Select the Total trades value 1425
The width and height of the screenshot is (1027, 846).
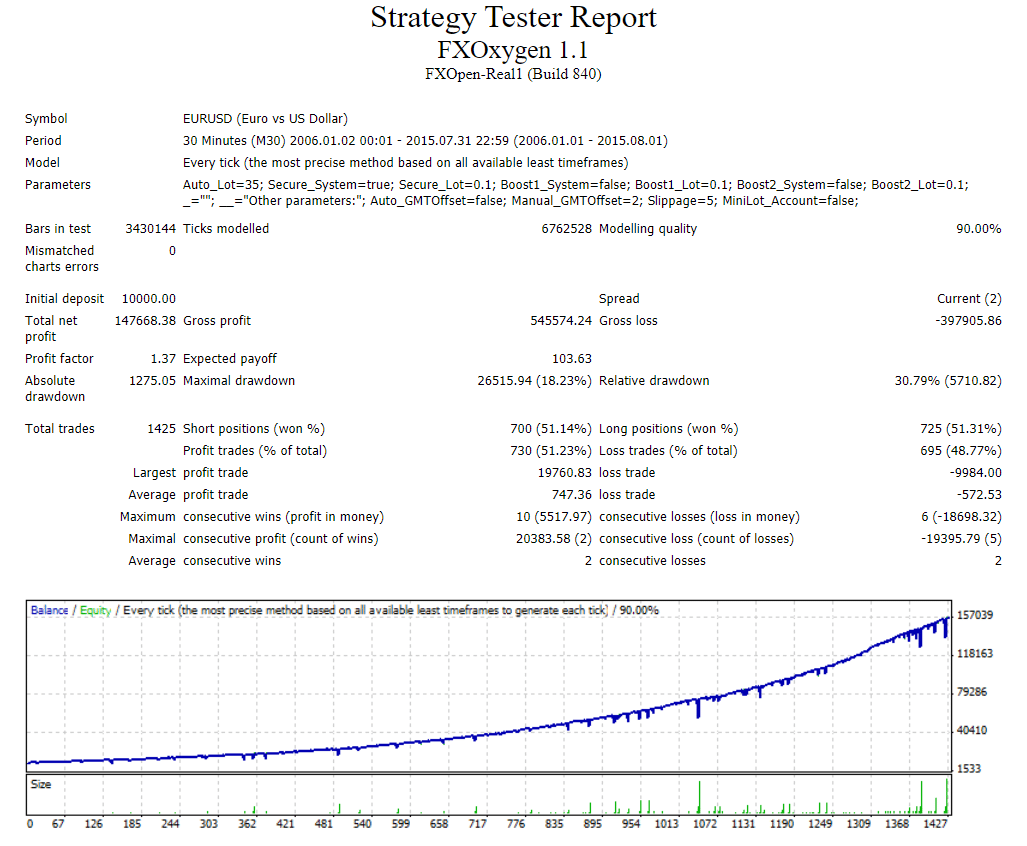(x=161, y=429)
